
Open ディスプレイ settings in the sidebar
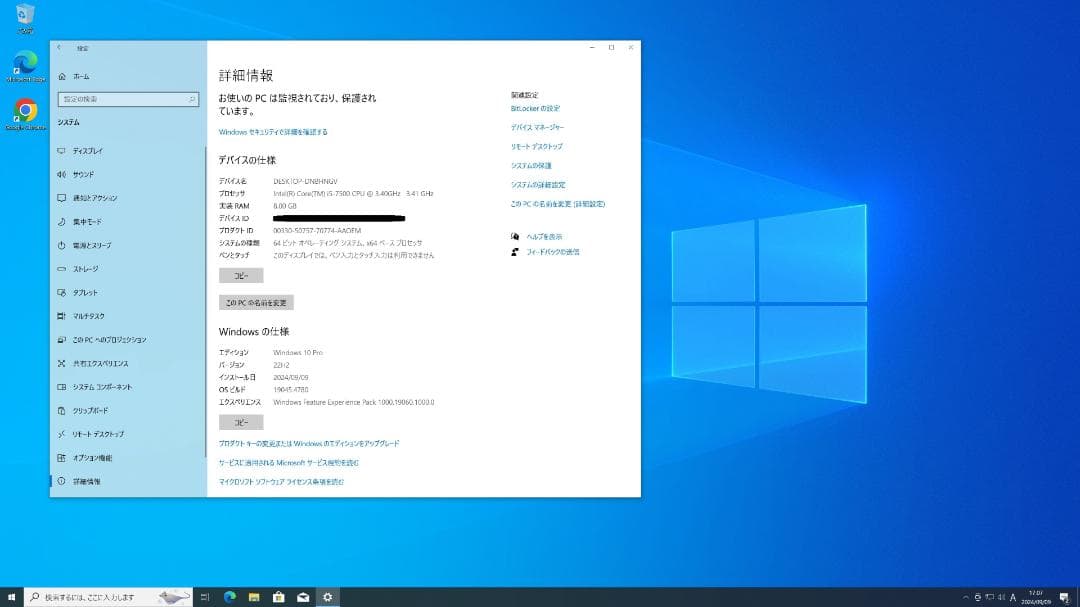click(x=90, y=150)
